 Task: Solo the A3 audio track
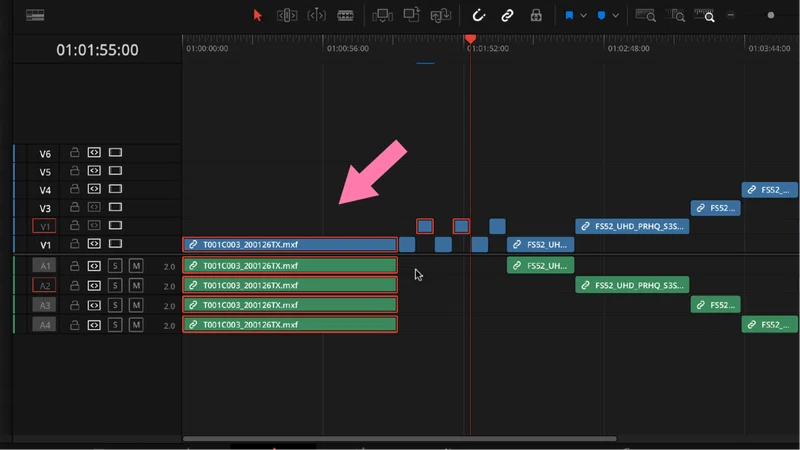pyautogui.click(x=115, y=305)
